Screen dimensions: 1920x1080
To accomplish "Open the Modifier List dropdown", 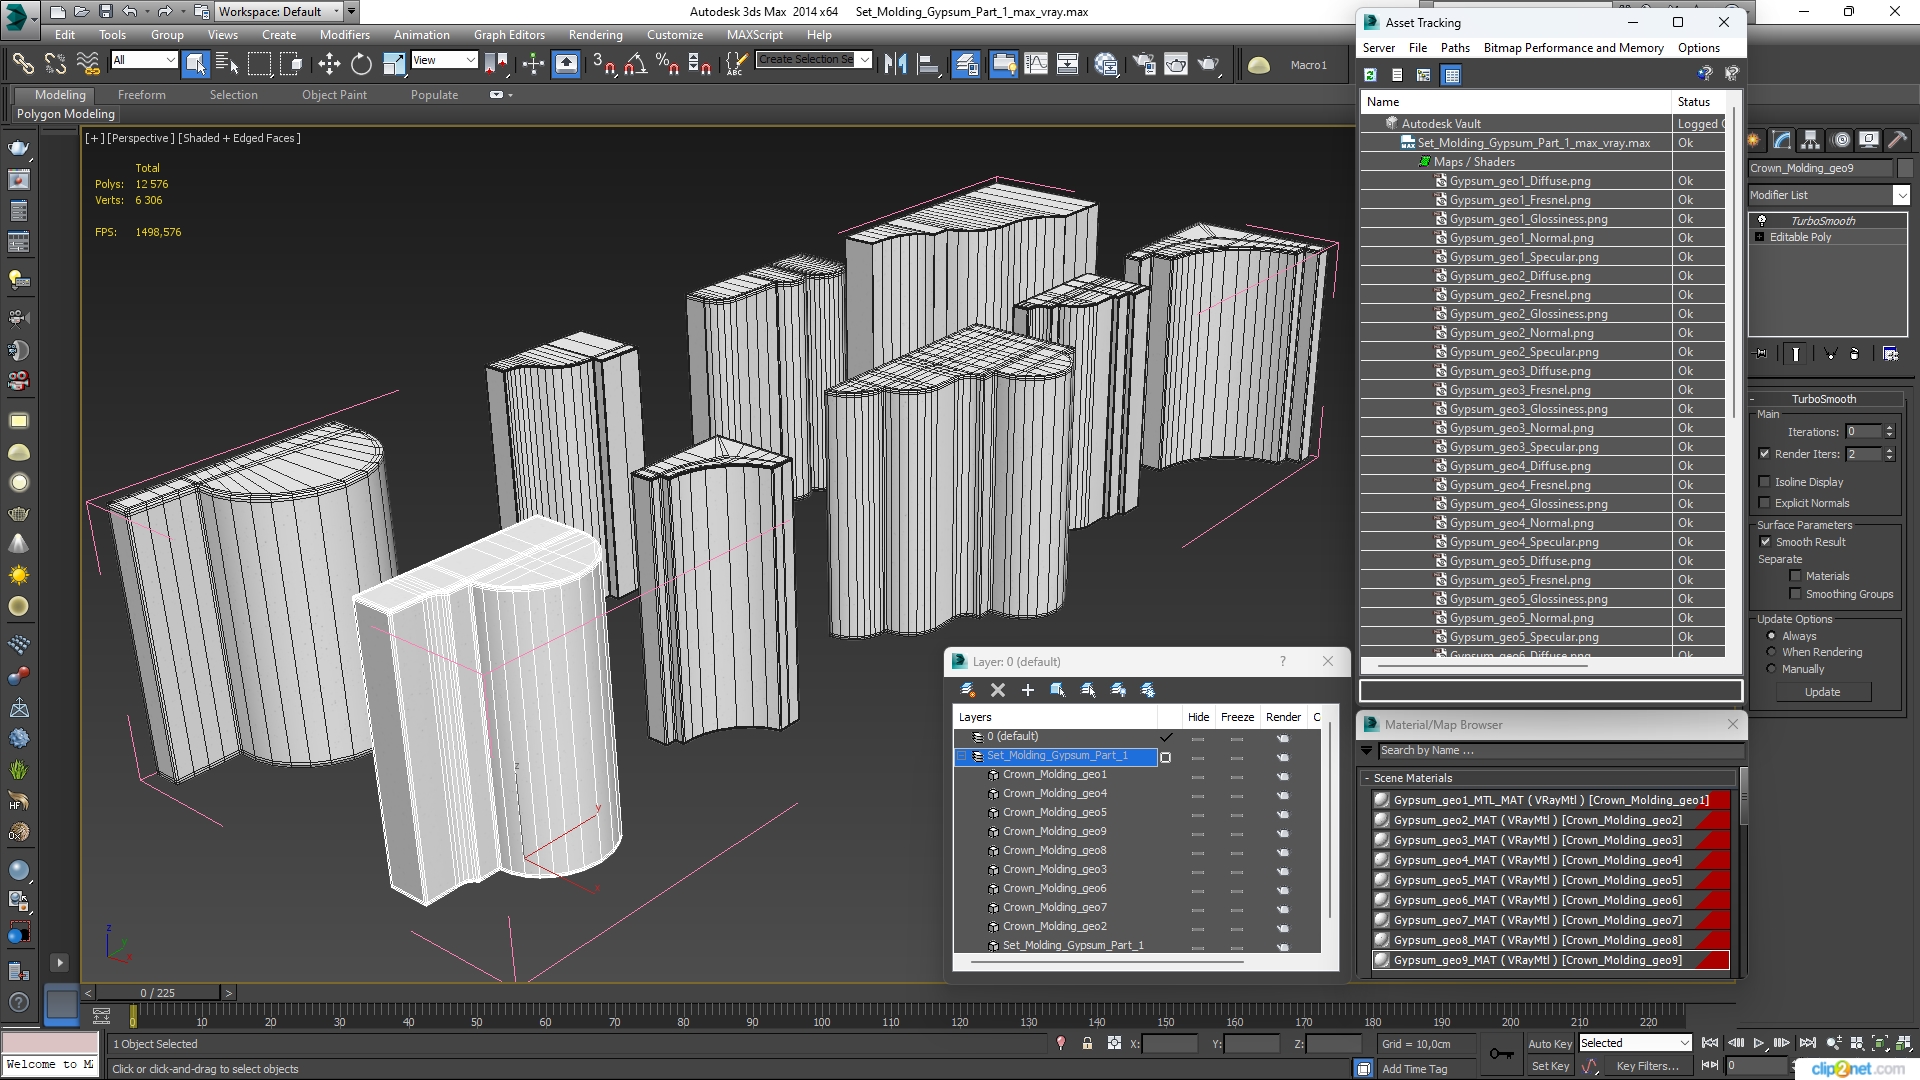I will [1829, 195].
